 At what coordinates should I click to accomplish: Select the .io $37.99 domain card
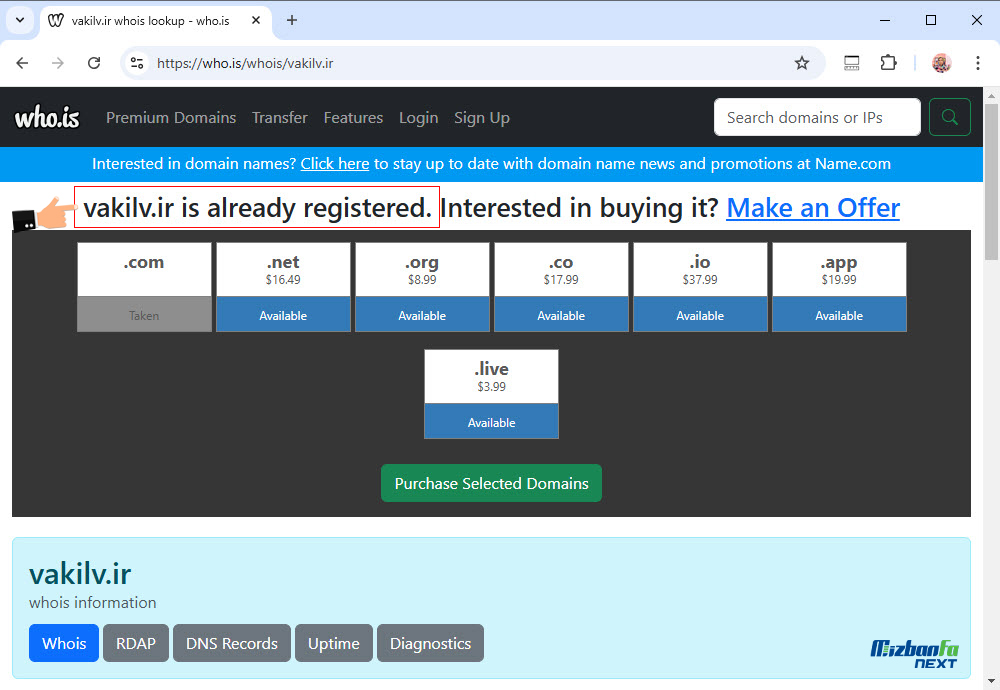(700, 287)
